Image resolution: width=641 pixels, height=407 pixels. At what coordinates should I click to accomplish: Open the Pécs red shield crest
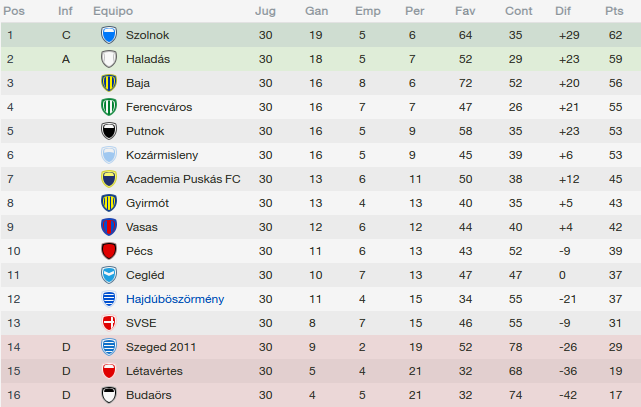point(109,251)
